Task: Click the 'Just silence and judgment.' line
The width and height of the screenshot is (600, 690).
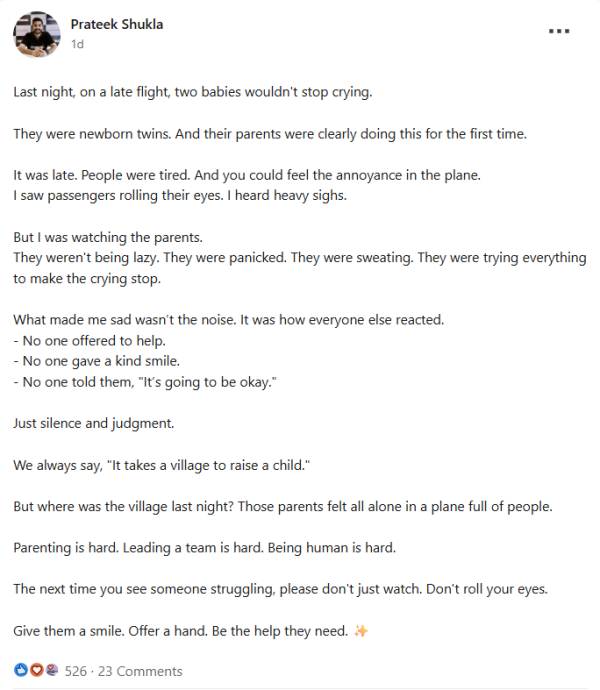Action: 94,423
